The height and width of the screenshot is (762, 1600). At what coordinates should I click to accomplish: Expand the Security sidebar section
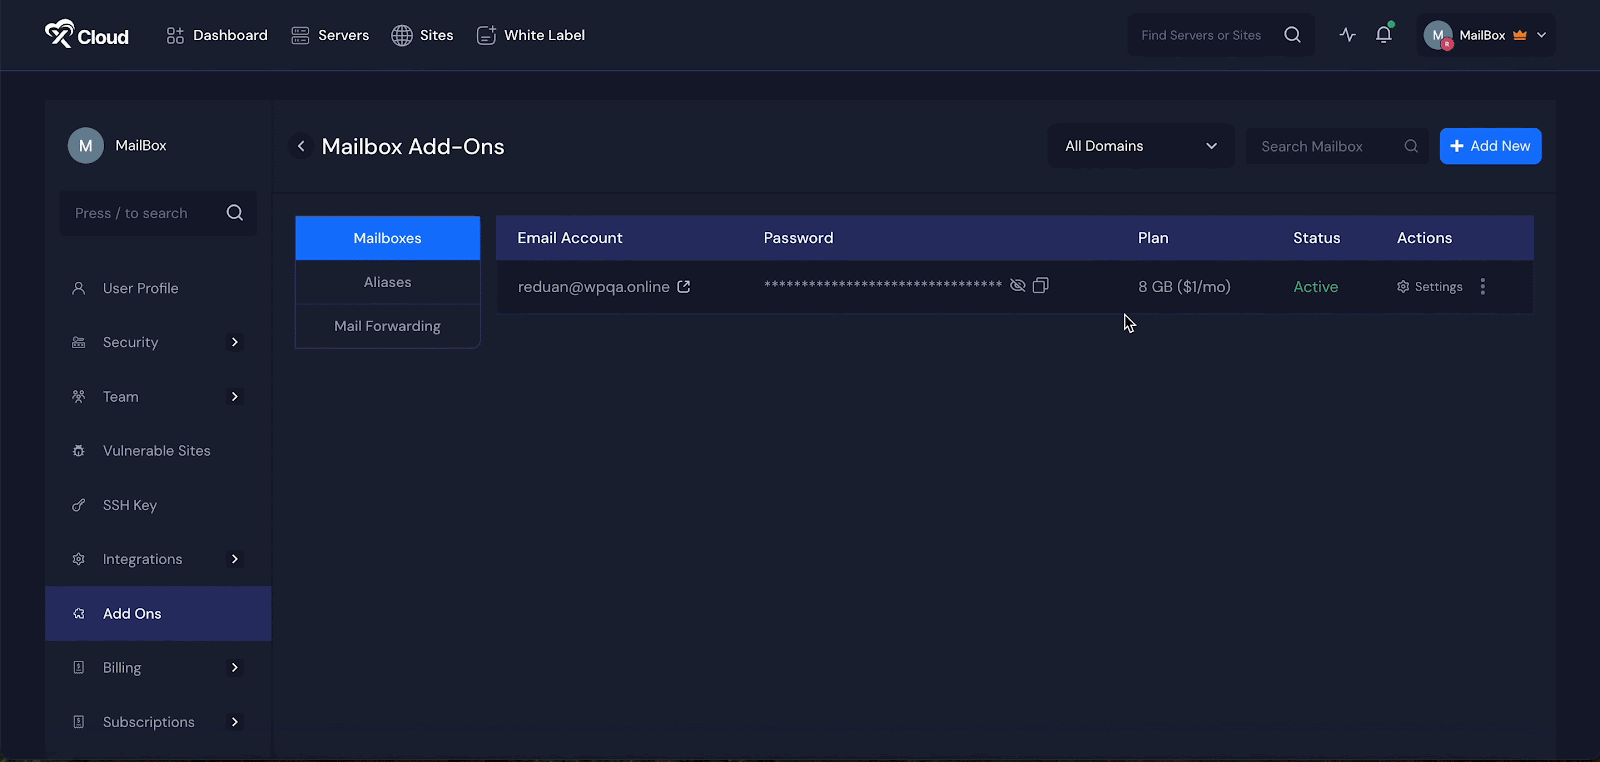(x=235, y=342)
